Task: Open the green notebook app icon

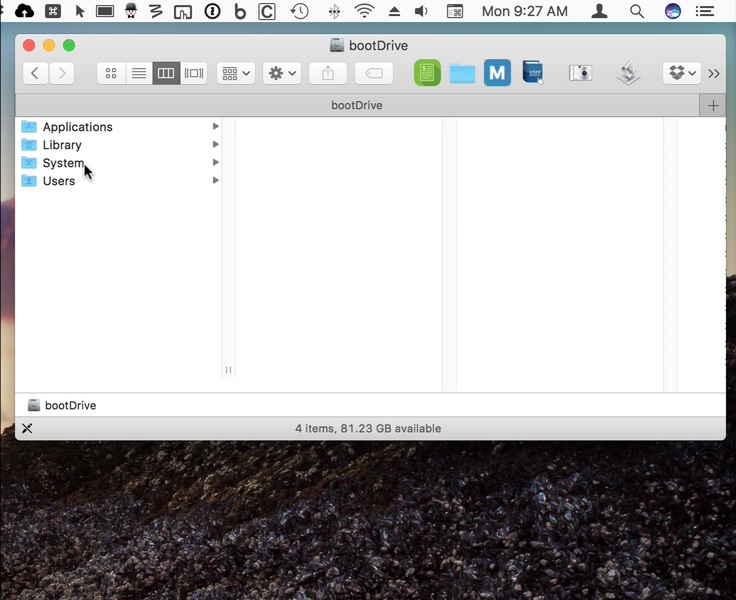Action: coord(427,73)
